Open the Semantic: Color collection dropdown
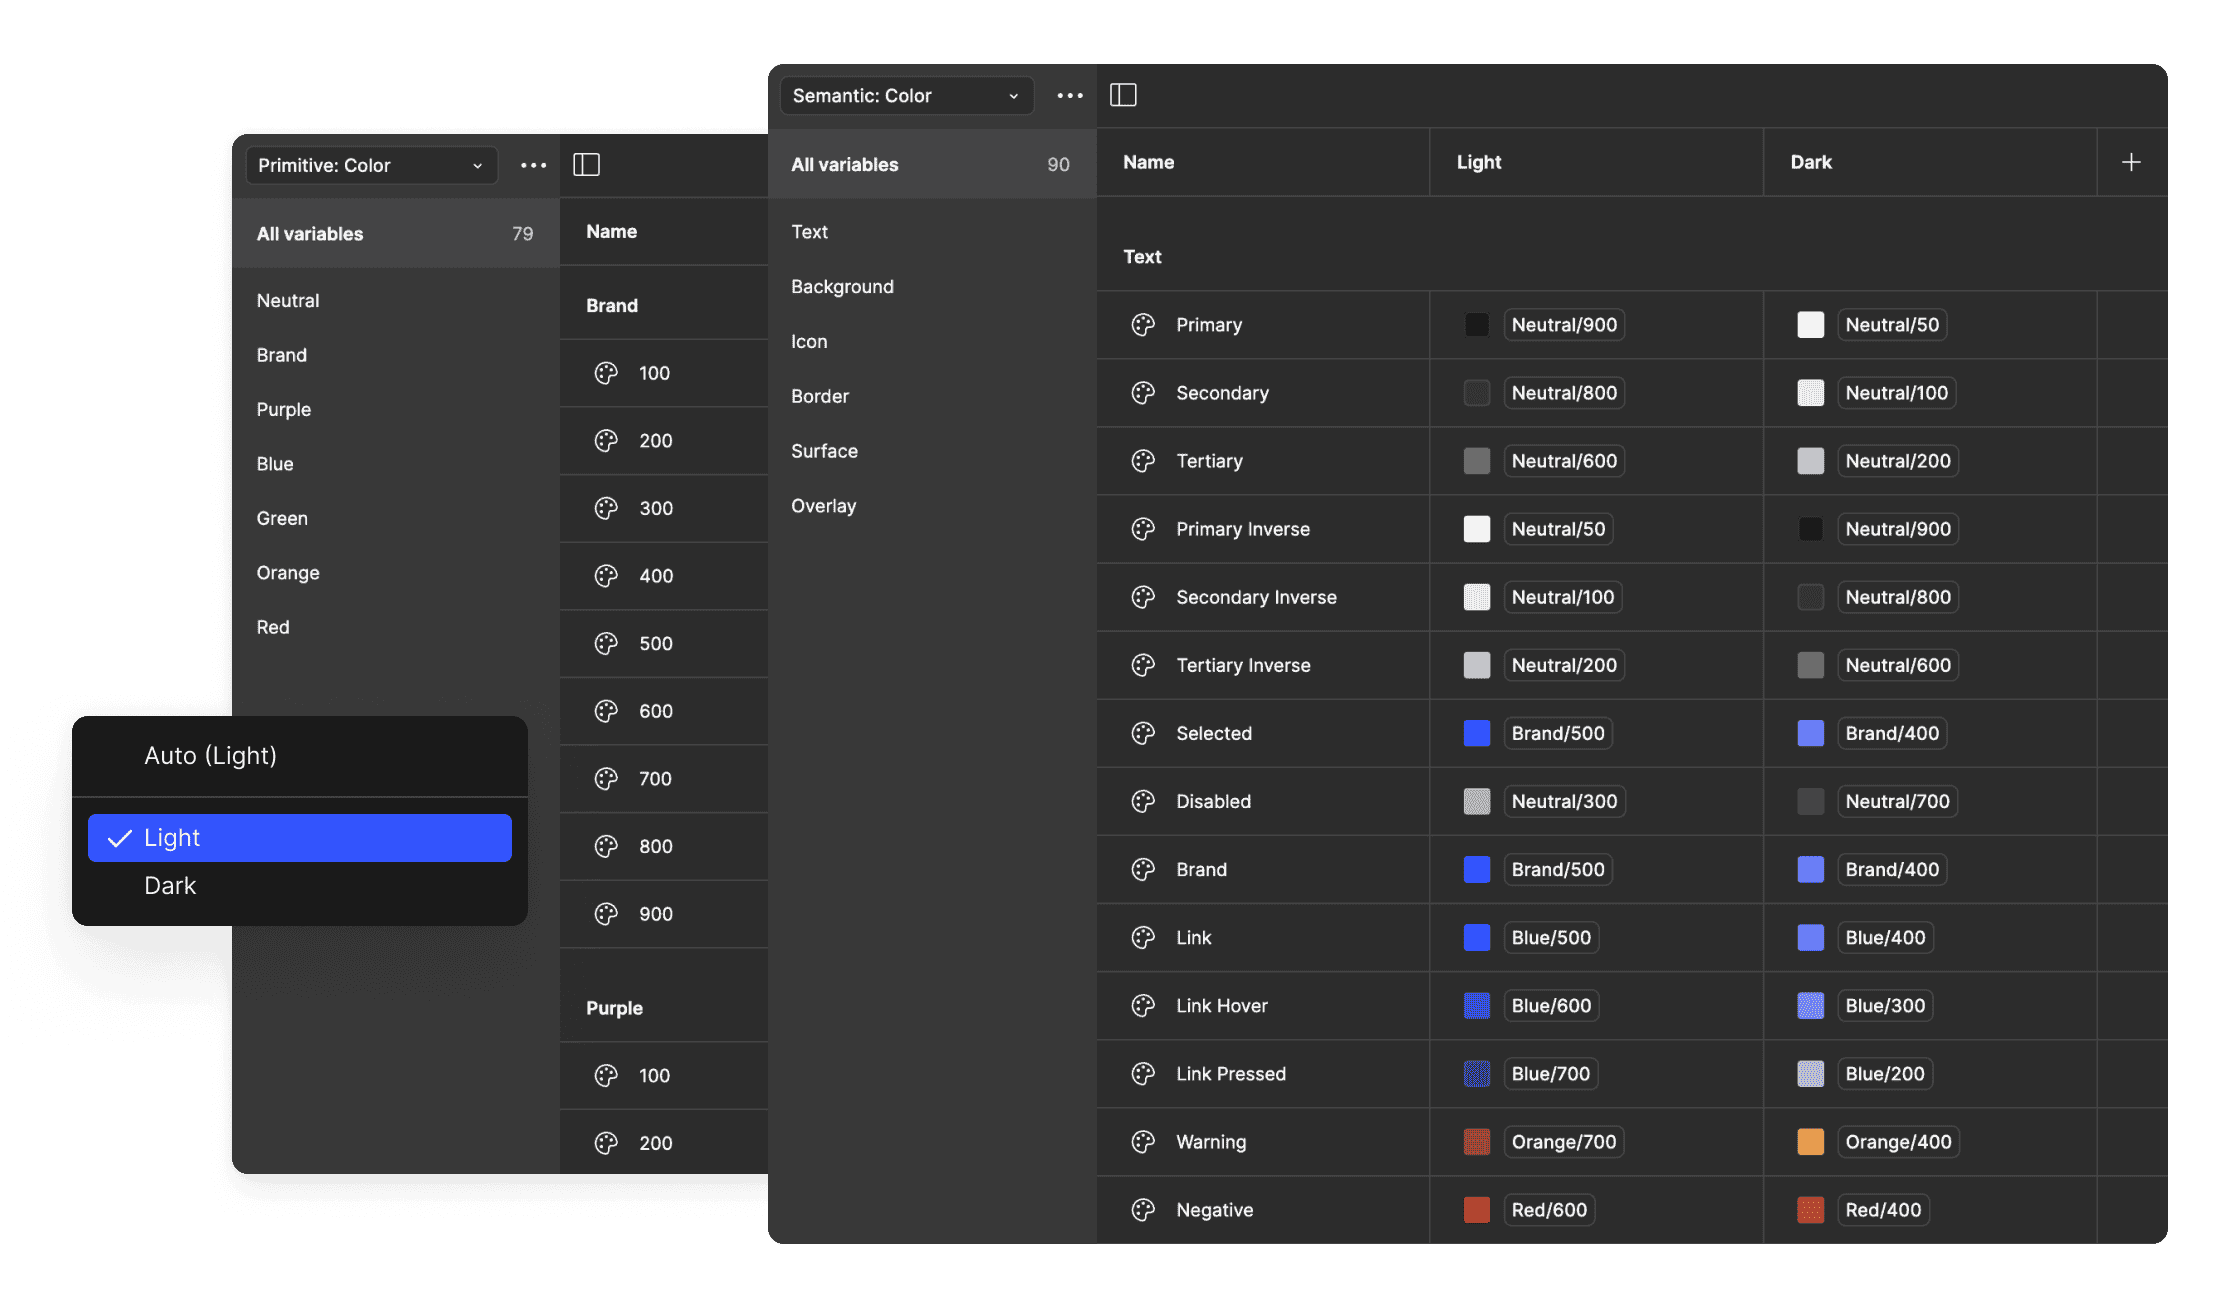The width and height of the screenshot is (2228, 1312). point(905,95)
